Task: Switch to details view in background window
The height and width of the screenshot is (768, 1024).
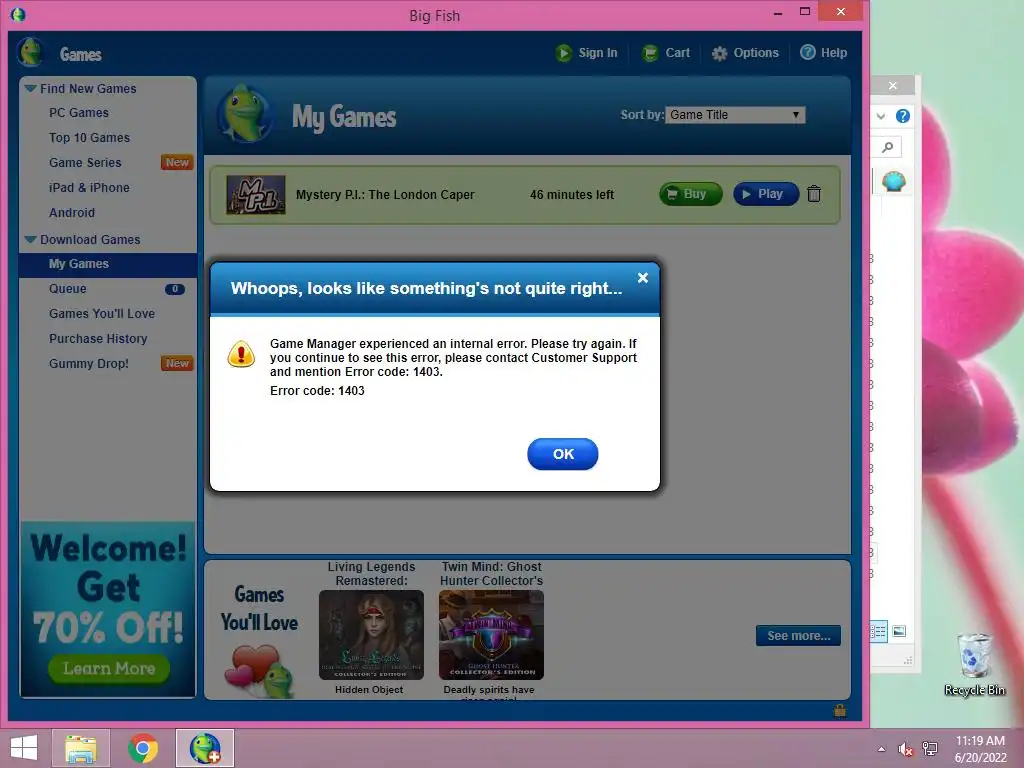Action: (878, 632)
